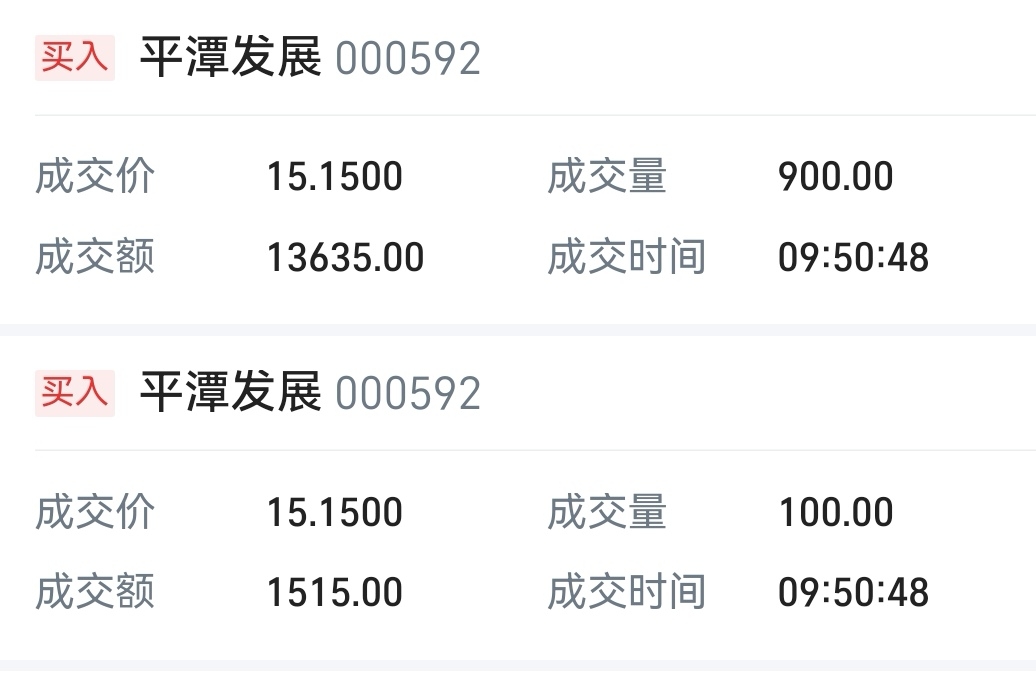Tap the 成交额 label in the first record
Viewport: 1036px width, 697px height.
(x=95, y=258)
